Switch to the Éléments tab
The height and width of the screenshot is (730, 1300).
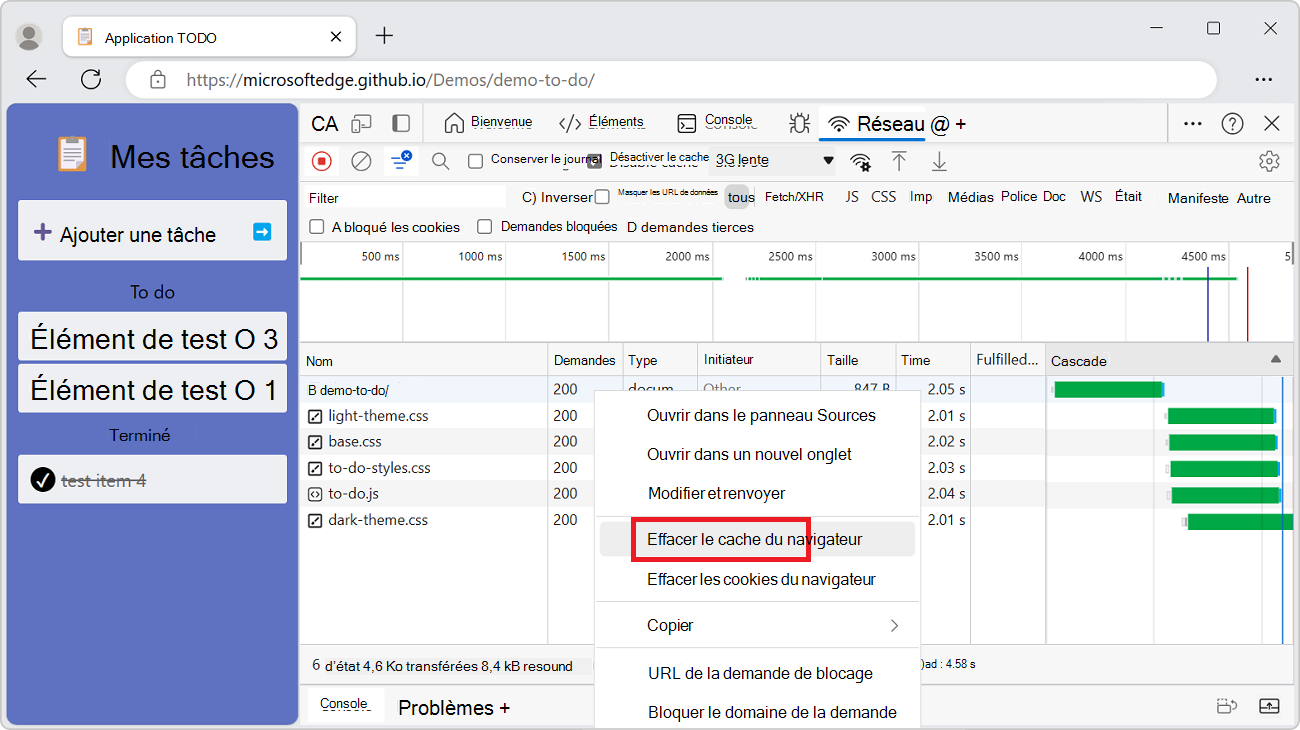pos(602,123)
